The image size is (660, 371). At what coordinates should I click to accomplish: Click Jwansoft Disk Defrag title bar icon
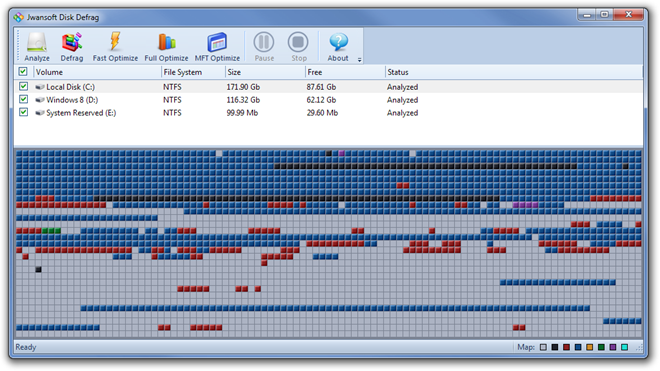[19, 17]
